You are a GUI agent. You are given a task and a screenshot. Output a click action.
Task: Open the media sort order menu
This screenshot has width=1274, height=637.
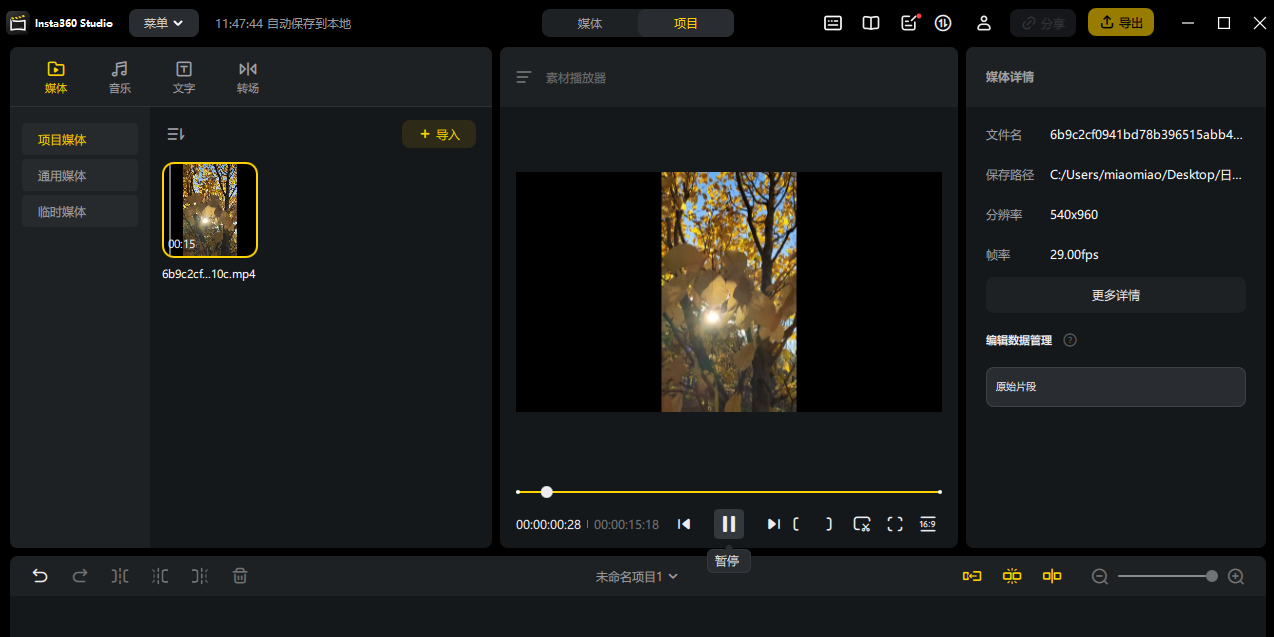(176, 134)
